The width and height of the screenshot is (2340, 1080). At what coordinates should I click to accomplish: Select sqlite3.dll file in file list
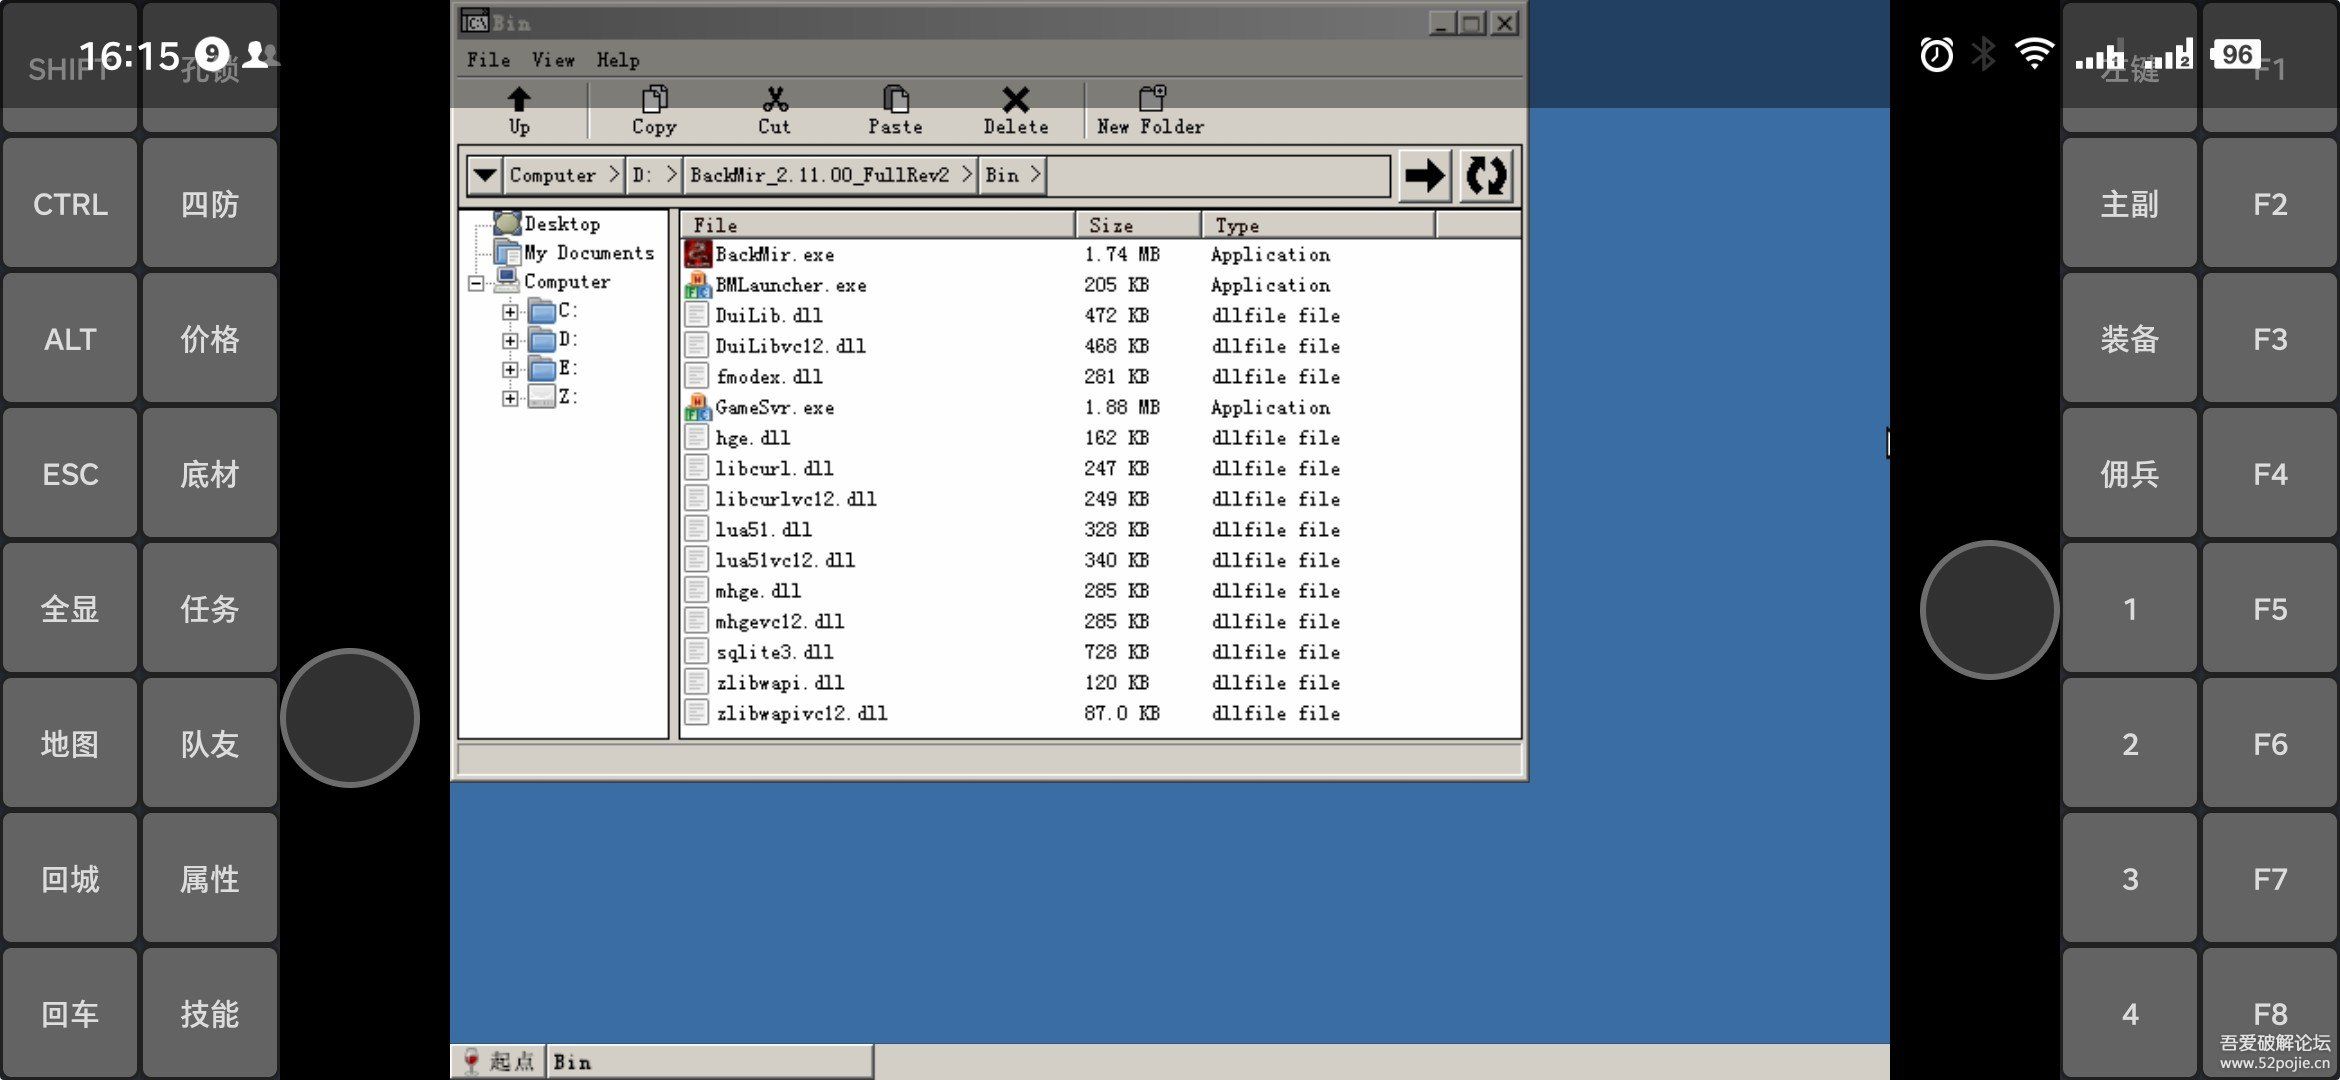pos(776,652)
